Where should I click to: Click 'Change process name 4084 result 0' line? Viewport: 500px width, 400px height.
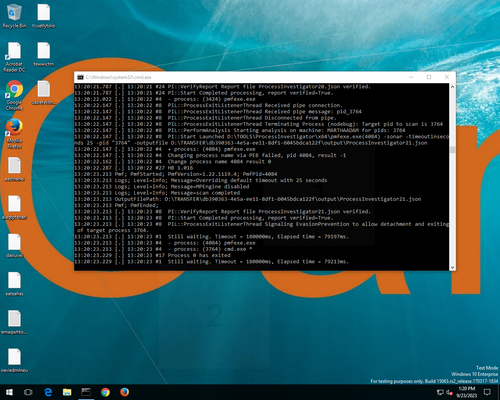[x=173, y=162]
